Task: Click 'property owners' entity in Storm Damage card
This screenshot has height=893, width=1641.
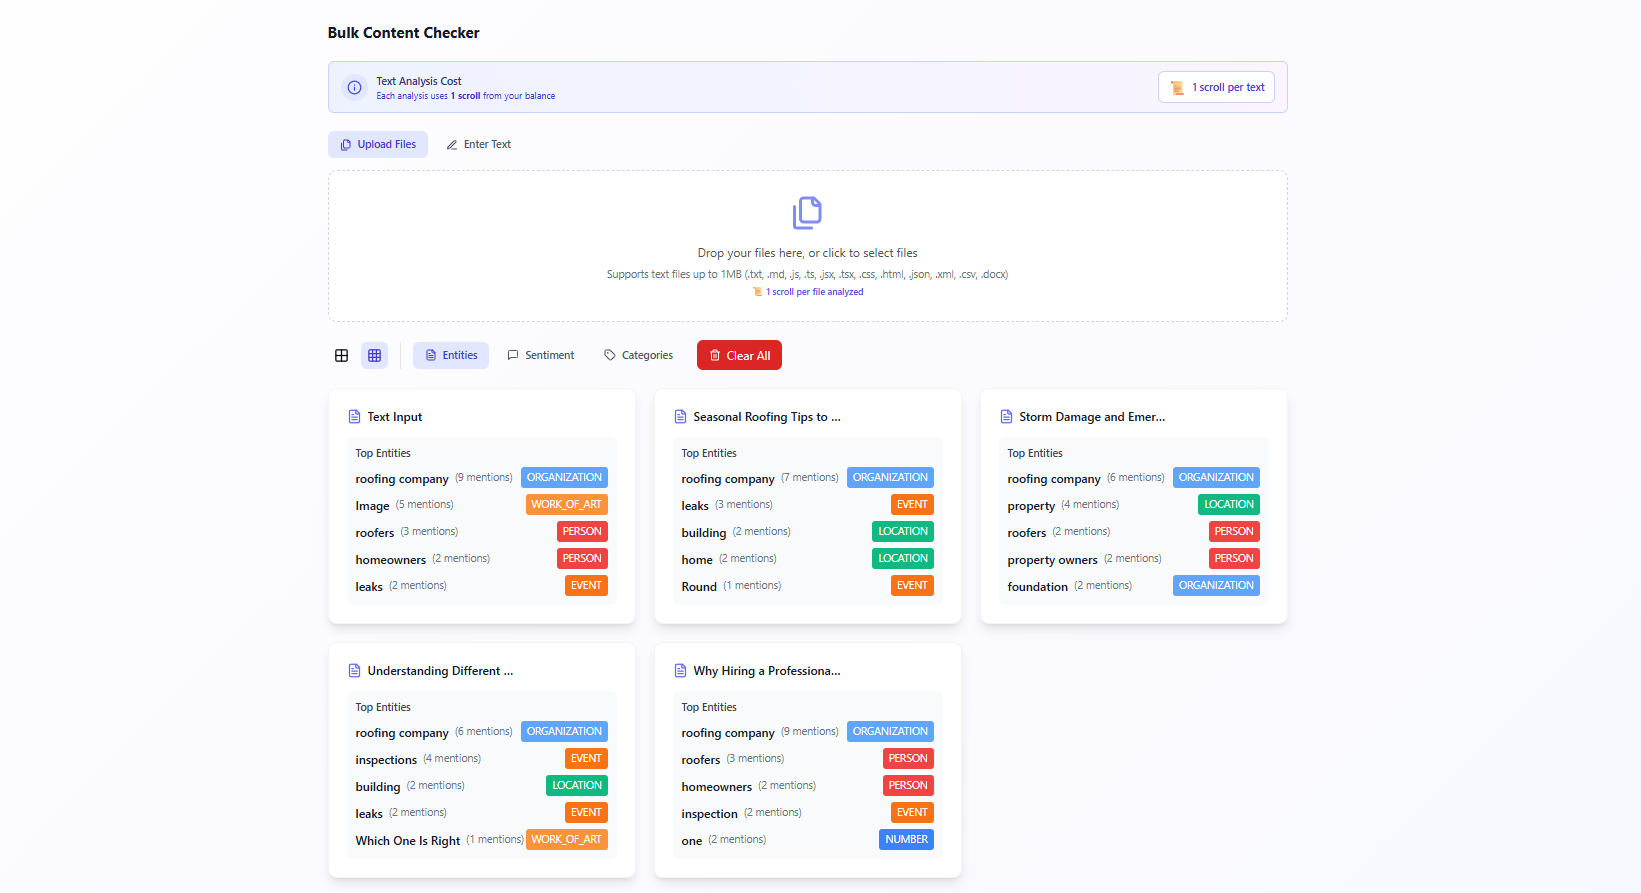Action: pos(1052,560)
